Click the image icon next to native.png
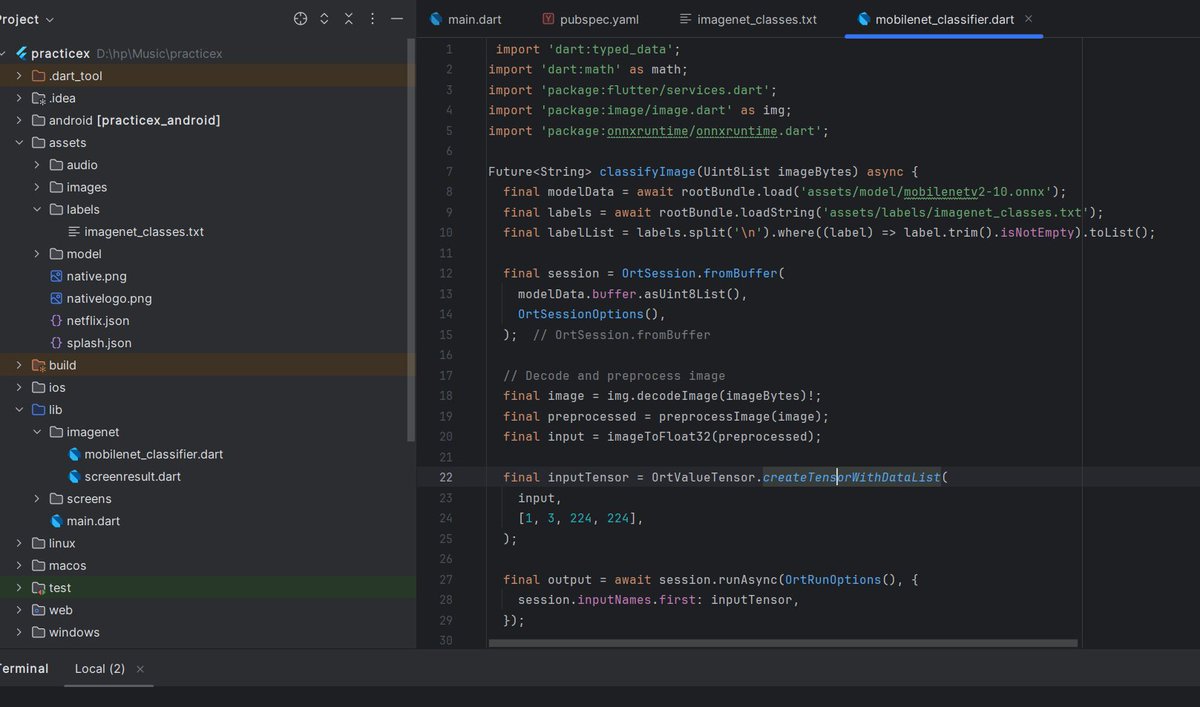Viewport: 1200px width, 707px height. 57,276
